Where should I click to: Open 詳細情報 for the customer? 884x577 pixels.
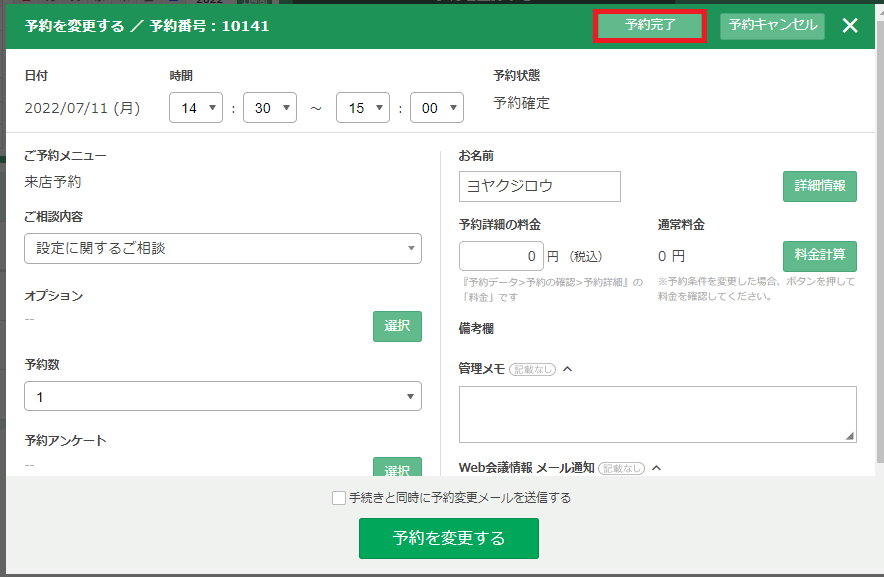[819, 186]
